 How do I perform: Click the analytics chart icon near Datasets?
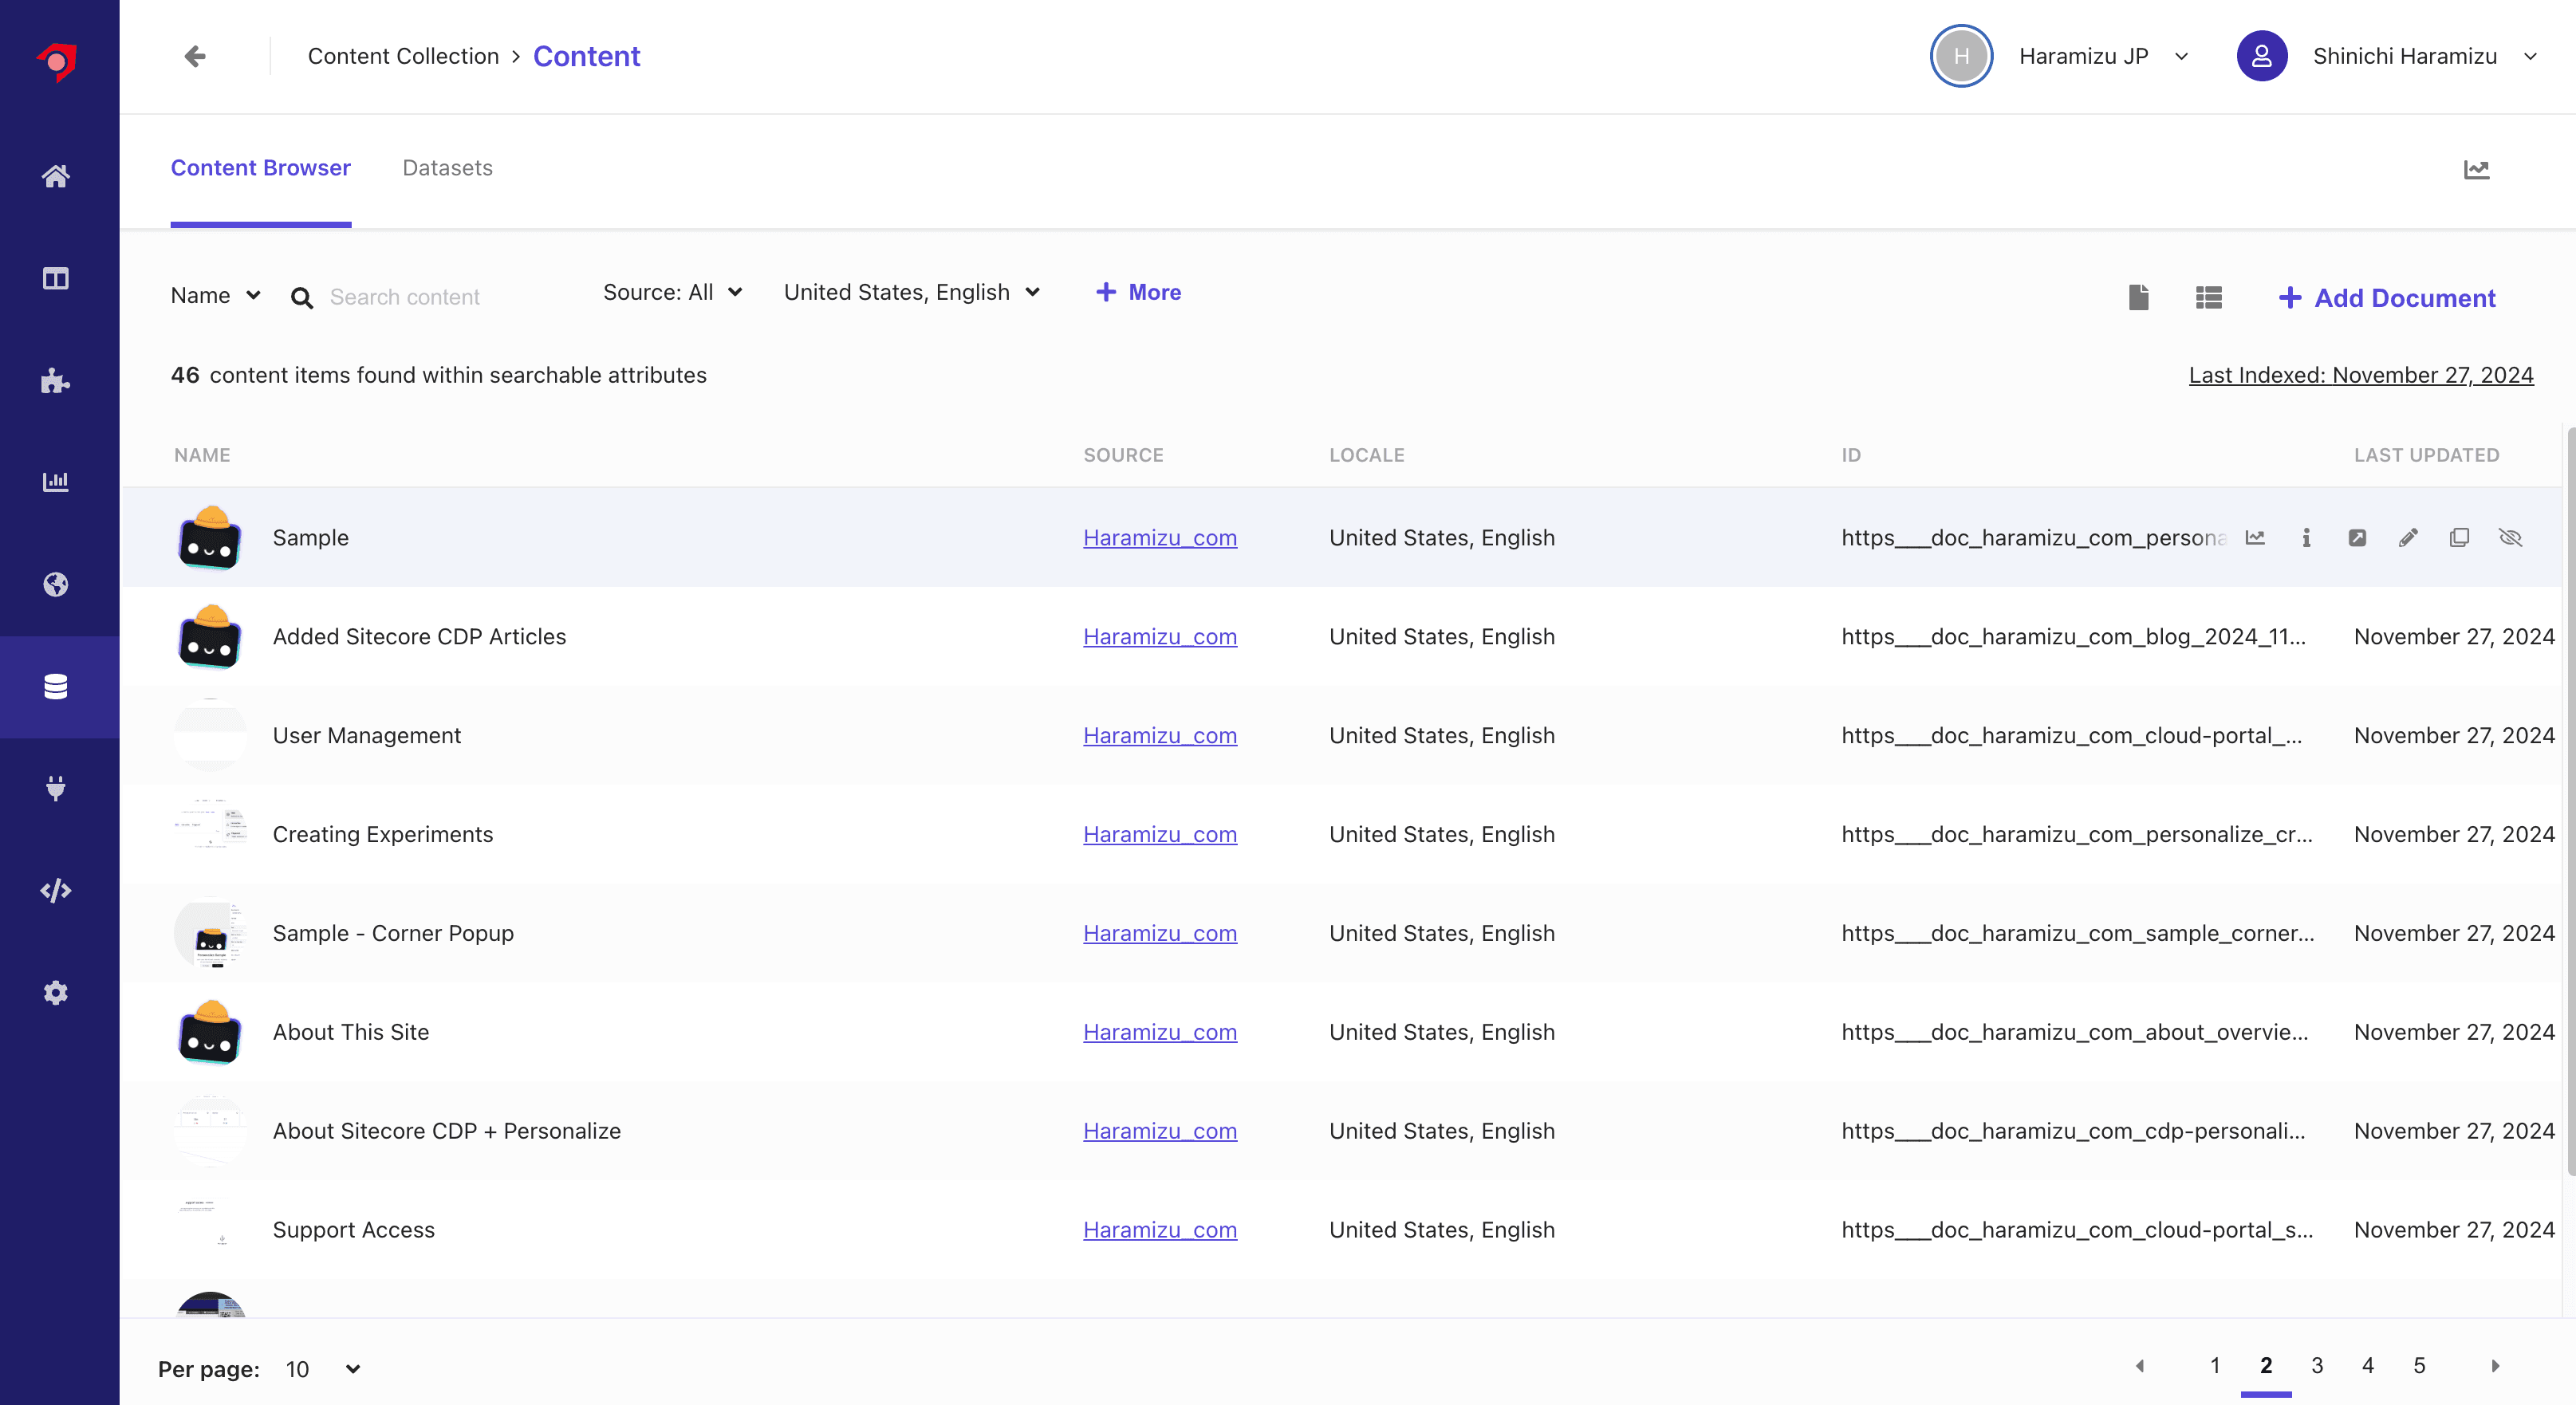(x=2476, y=169)
